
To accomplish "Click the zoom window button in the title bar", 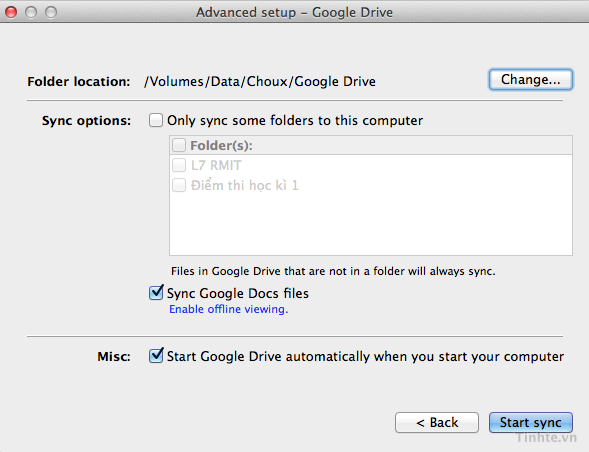I will 51,12.
